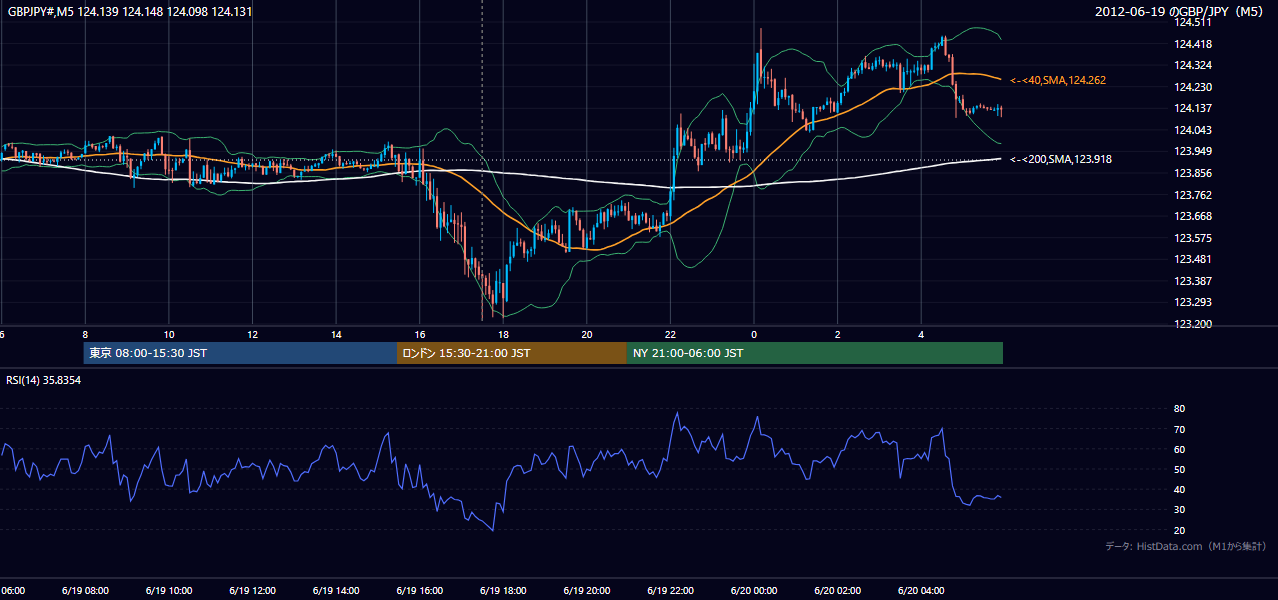Viewport: 1278px width, 600px height.
Task: Click the bottom date label 6/19 12:00
Action: pos(251,591)
